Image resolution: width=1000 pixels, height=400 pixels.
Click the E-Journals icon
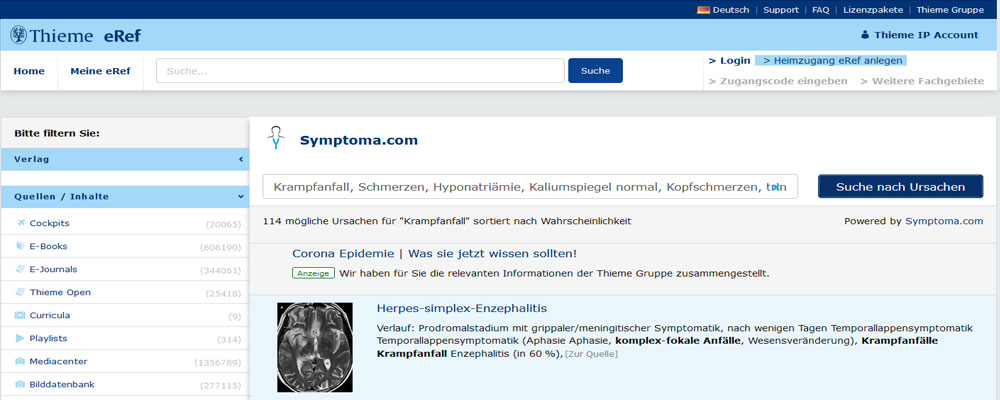pyautogui.click(x=20, y=269)
